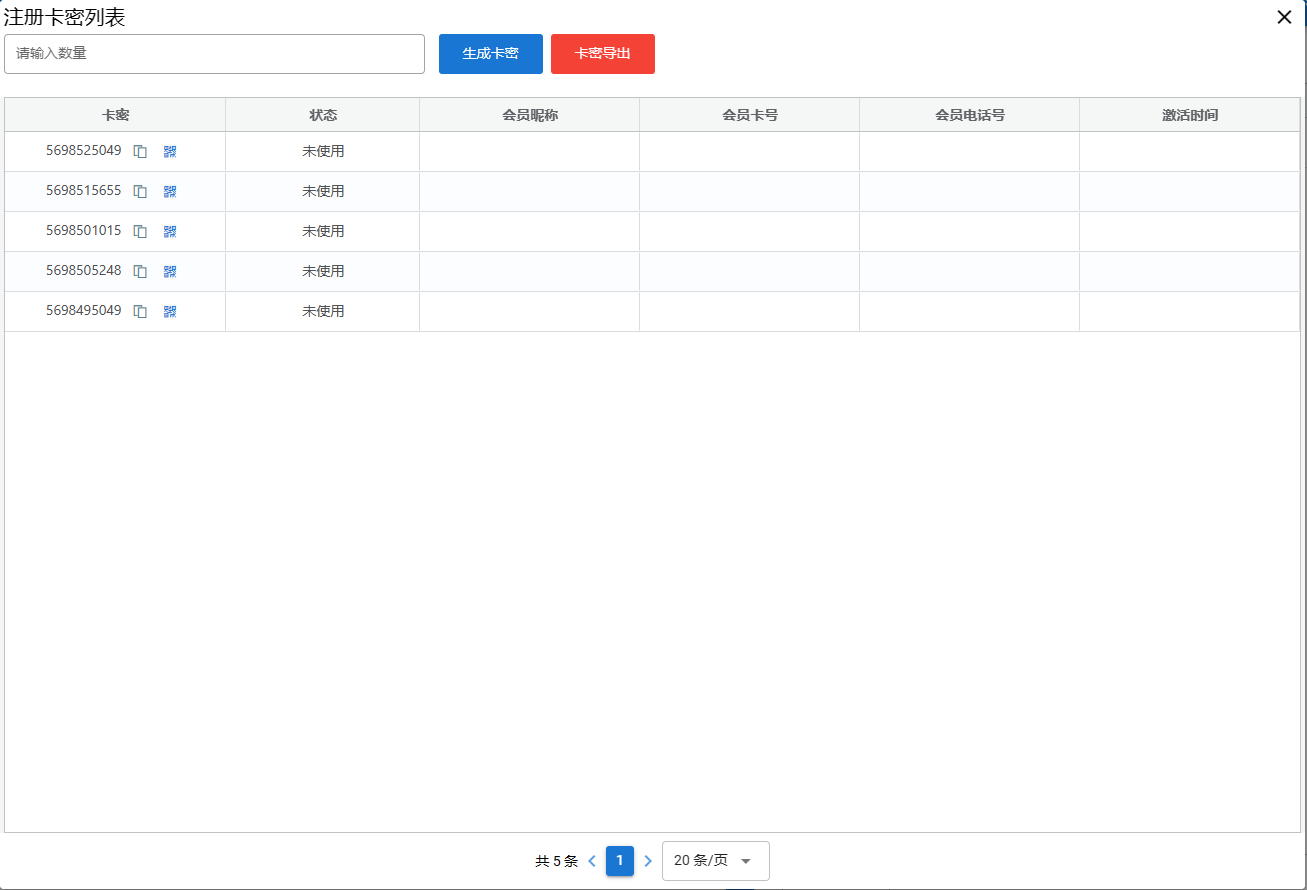Select card key text 5698525049
Image resolution: width=1307 pixels, height=890 pixels.
(x=84, y=151)
